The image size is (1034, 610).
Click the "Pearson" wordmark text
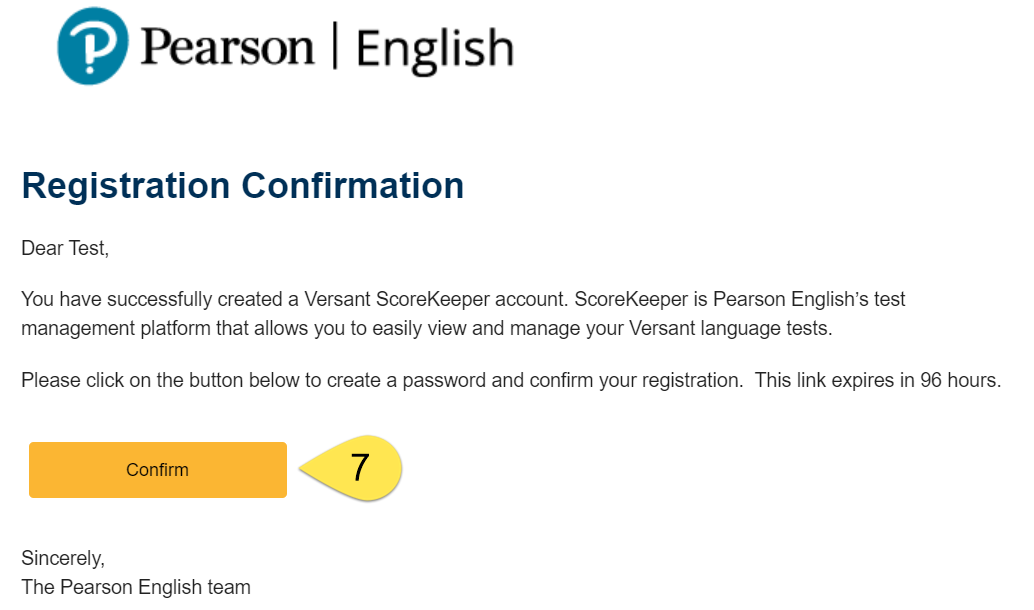click(x=227, y=47)
